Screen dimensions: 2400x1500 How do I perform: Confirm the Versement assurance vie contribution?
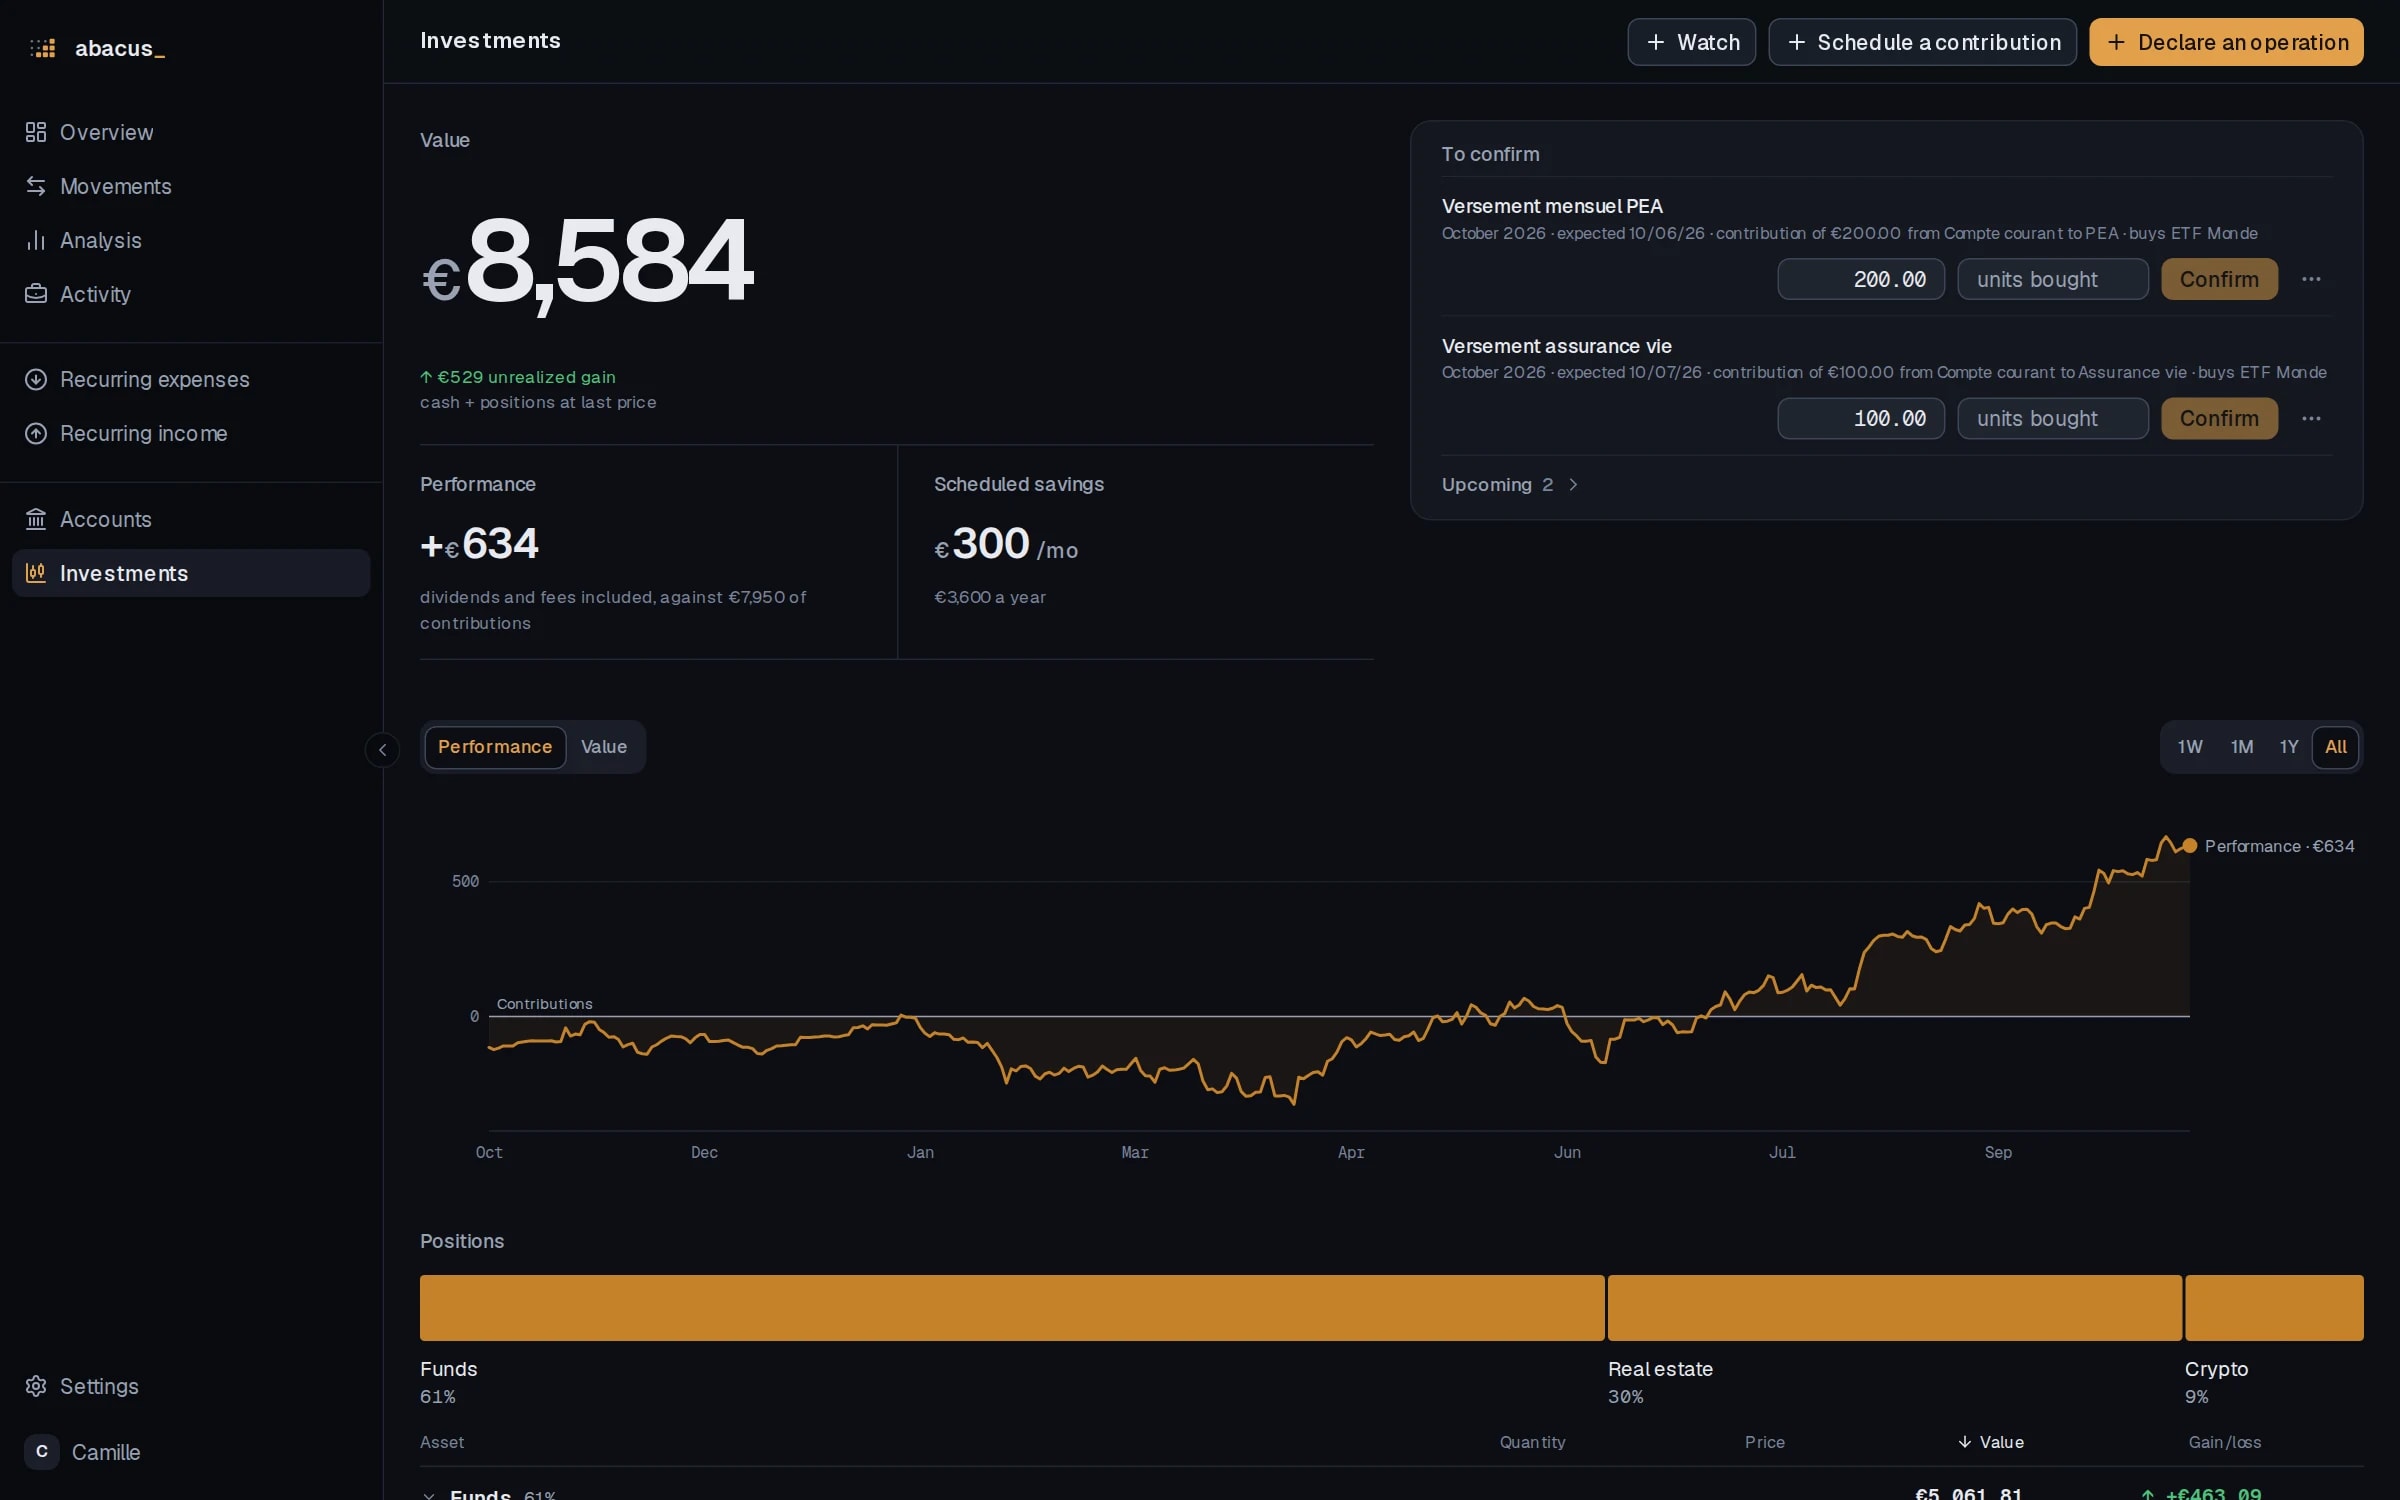pos(2219,418)
